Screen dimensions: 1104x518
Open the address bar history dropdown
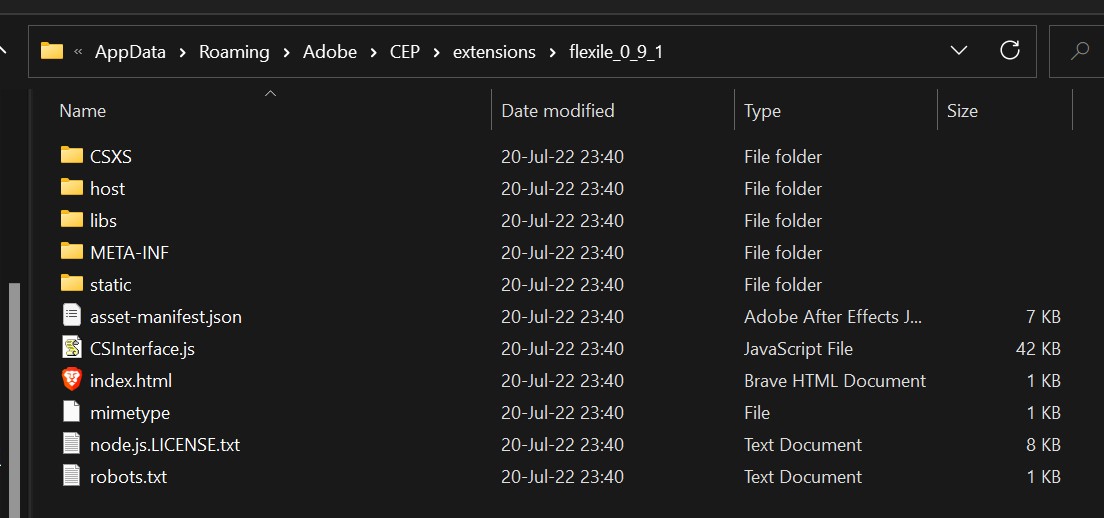[x=958, y=51]
